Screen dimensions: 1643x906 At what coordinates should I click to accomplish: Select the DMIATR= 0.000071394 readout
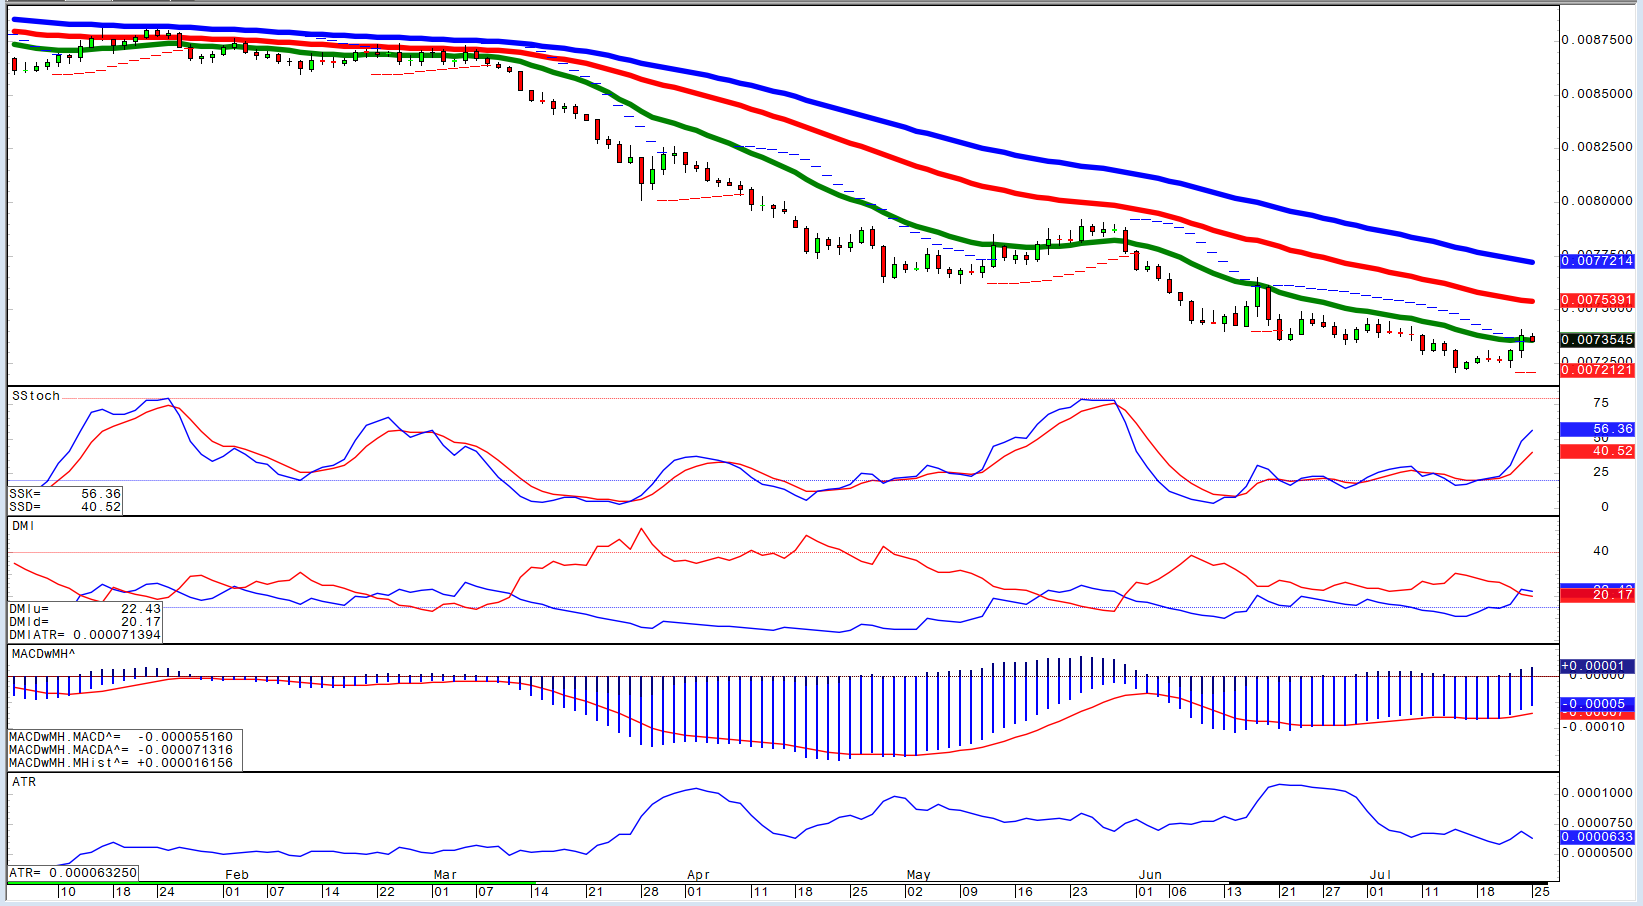tap(85, 635)
